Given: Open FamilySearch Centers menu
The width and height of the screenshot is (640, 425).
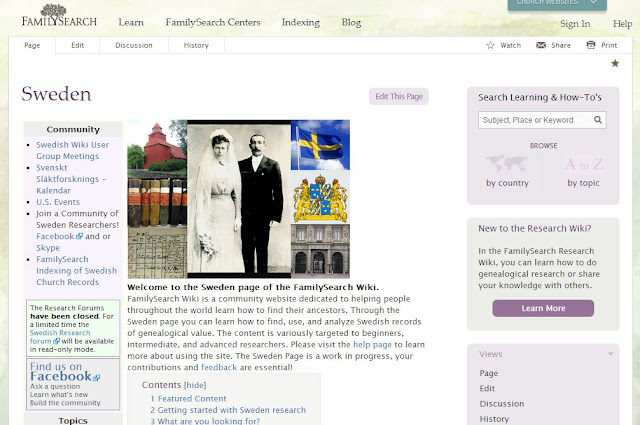Looking at the screenshot, I should coord(213,22).
